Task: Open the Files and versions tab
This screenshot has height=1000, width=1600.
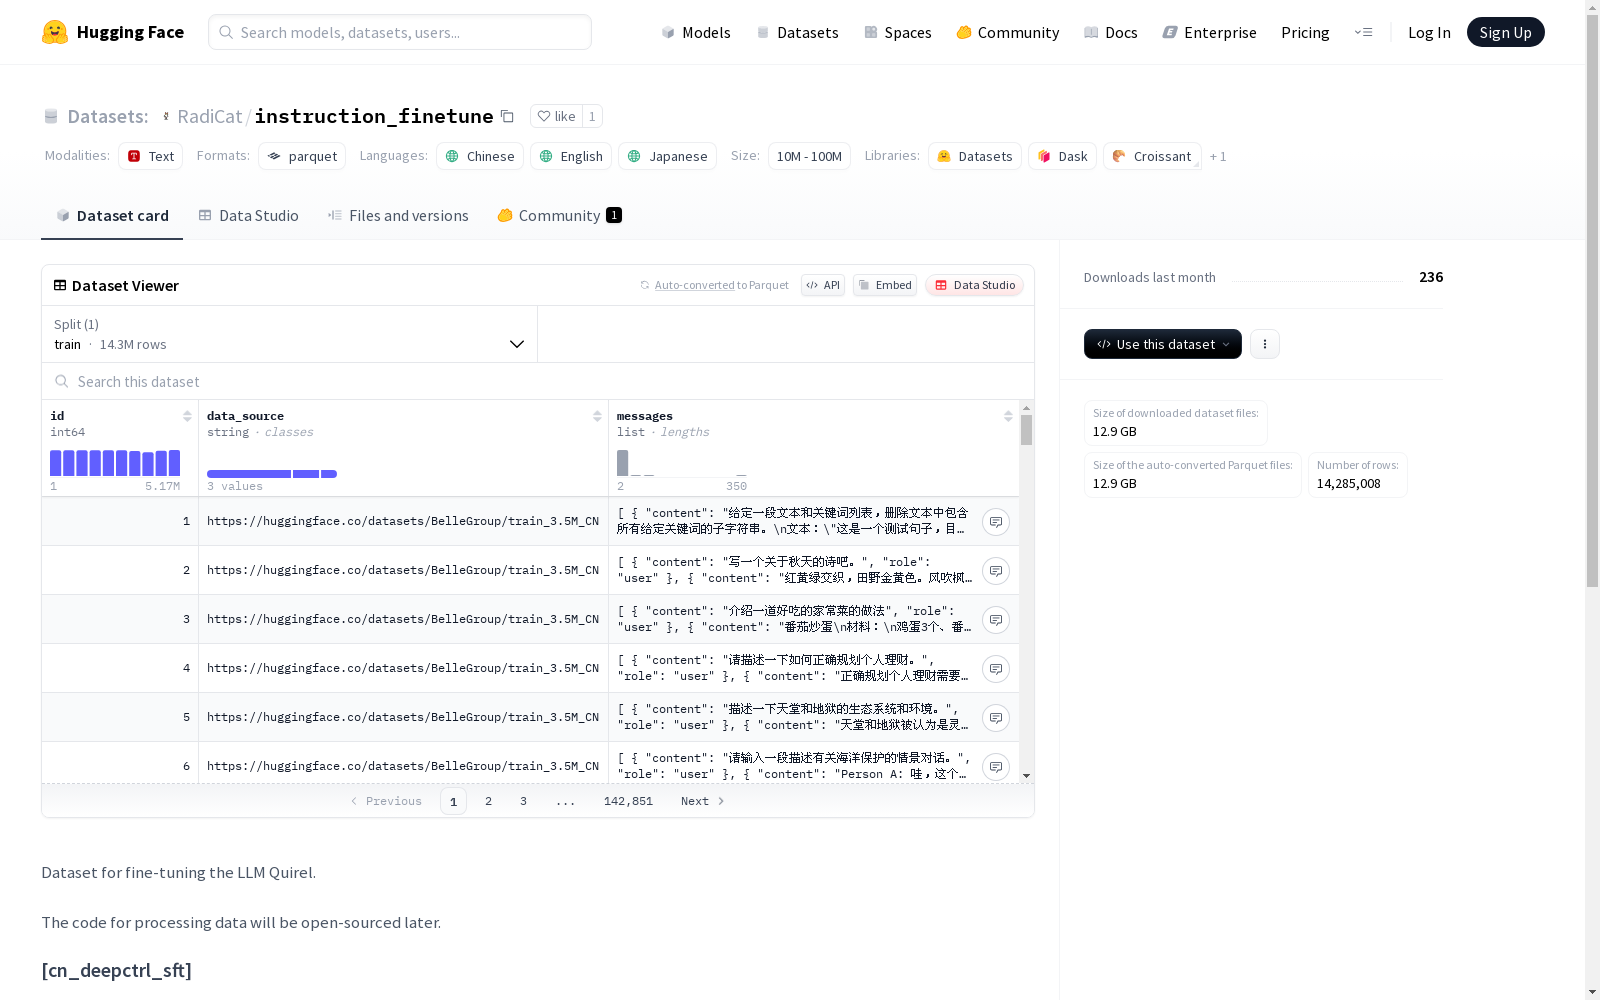Action: coord(398,215)
